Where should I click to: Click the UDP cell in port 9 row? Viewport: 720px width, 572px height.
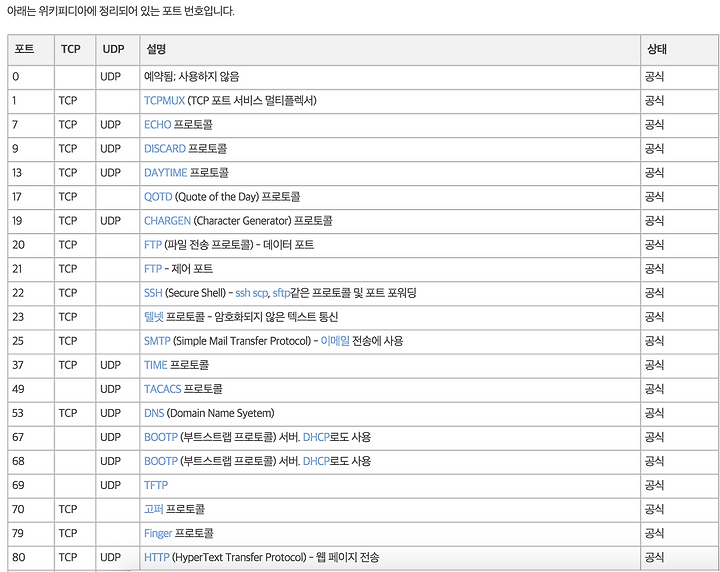point(118,149)
